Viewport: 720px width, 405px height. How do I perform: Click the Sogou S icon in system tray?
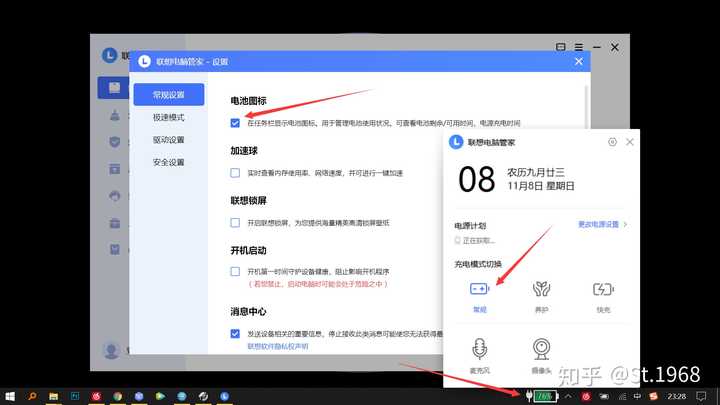653,396
